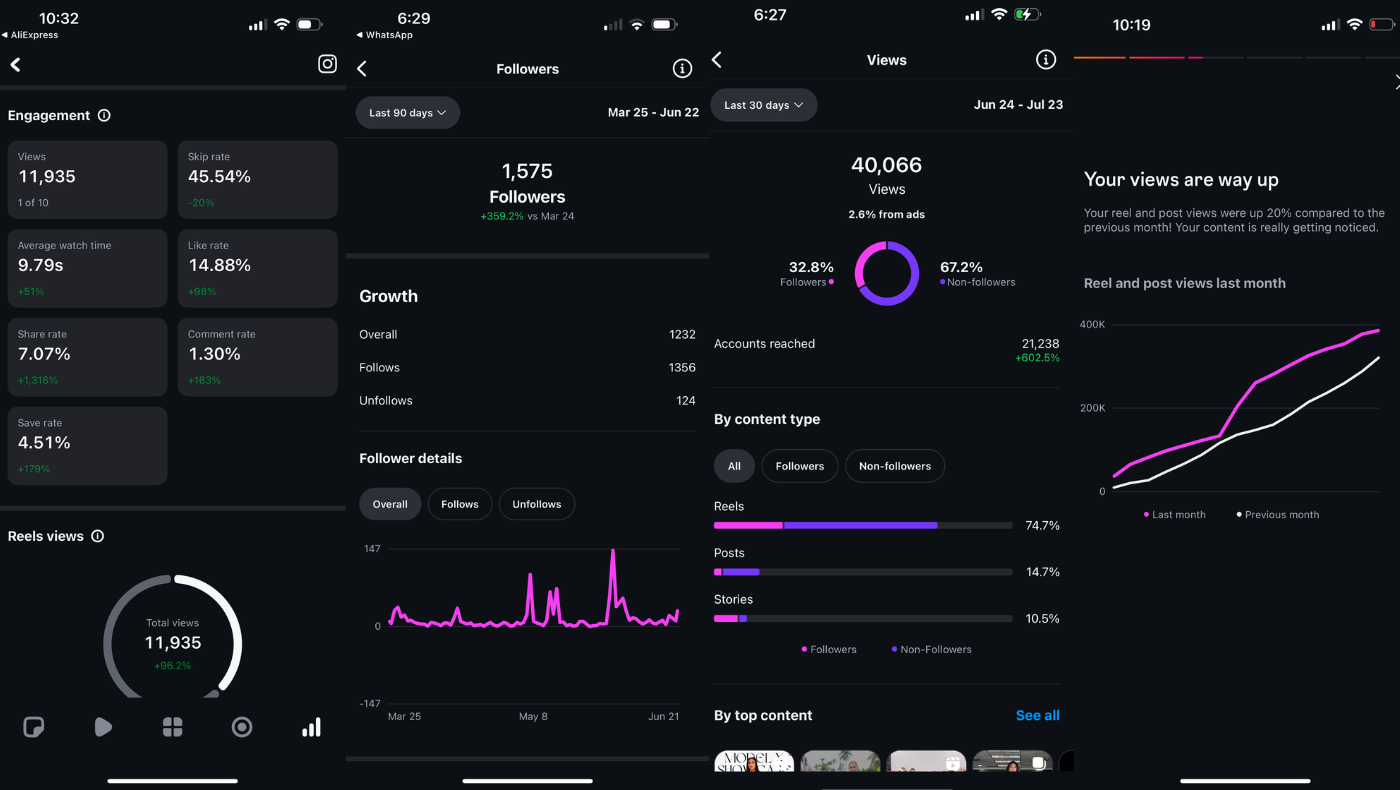The width and height of the screenshot is (1400, 790).
Task: Tap the sticky note icon in bottom navigation
Action: pyautogui.click(x=33, y=727)
